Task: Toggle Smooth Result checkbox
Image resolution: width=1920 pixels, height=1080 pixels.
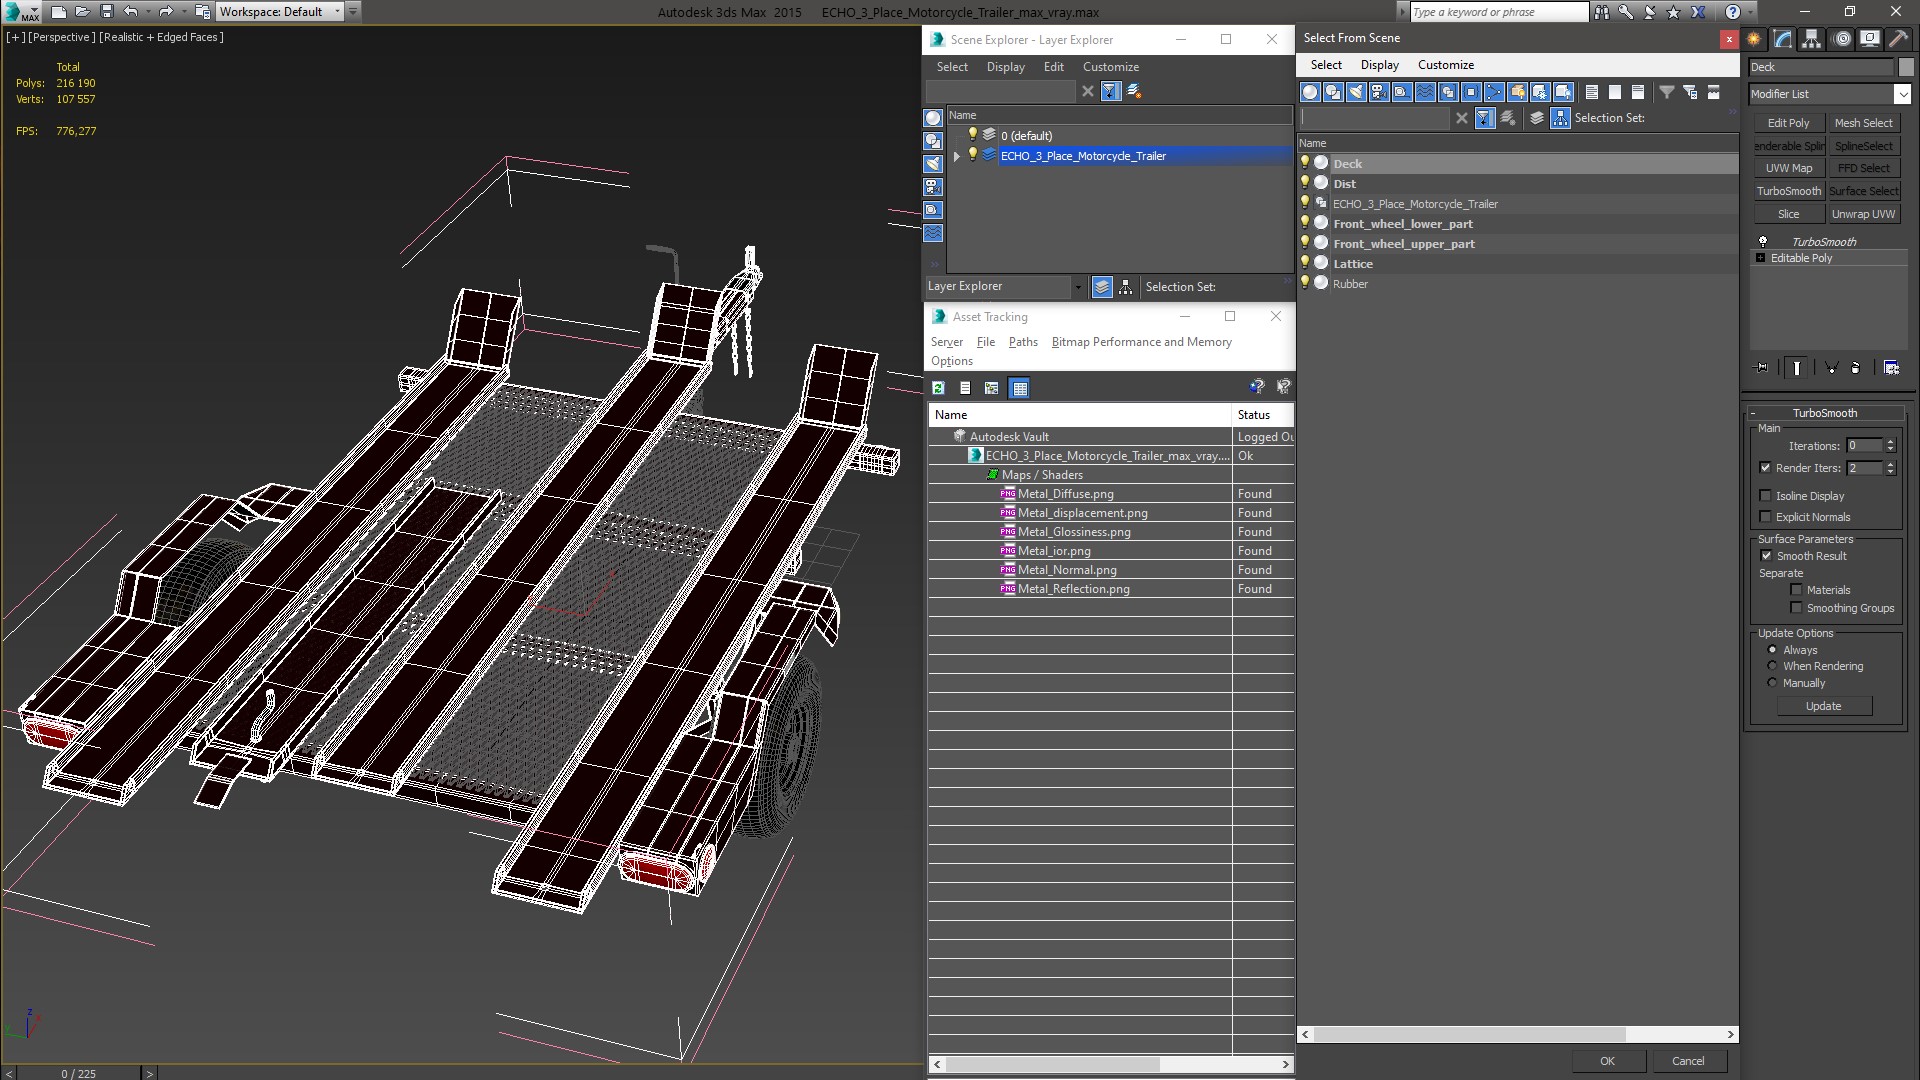Action: [x=1766, y=556]
